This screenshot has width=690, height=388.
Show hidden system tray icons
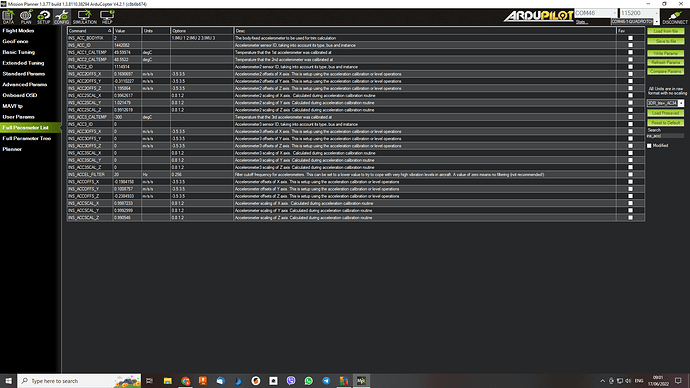point(602,381)
